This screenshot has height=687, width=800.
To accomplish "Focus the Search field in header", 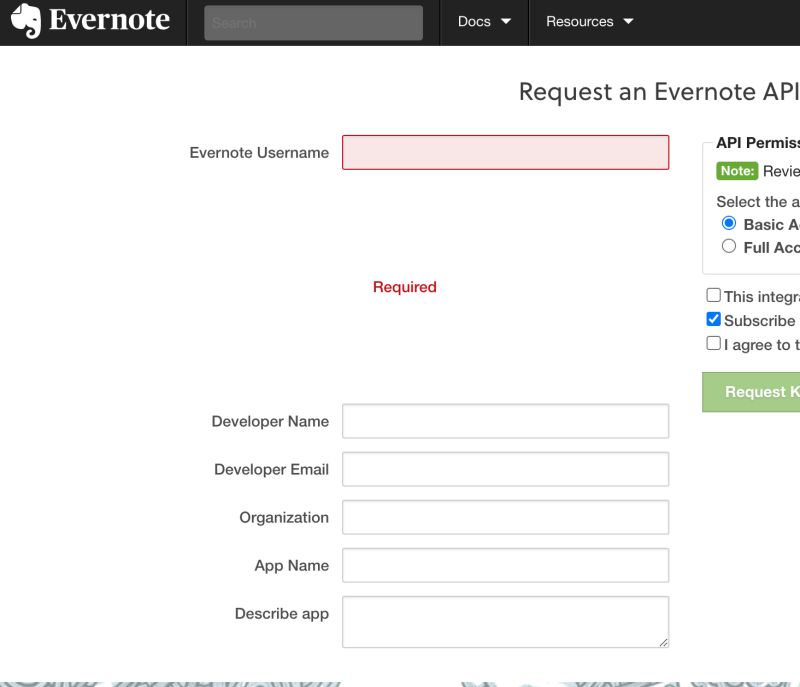I will (313, 23).
